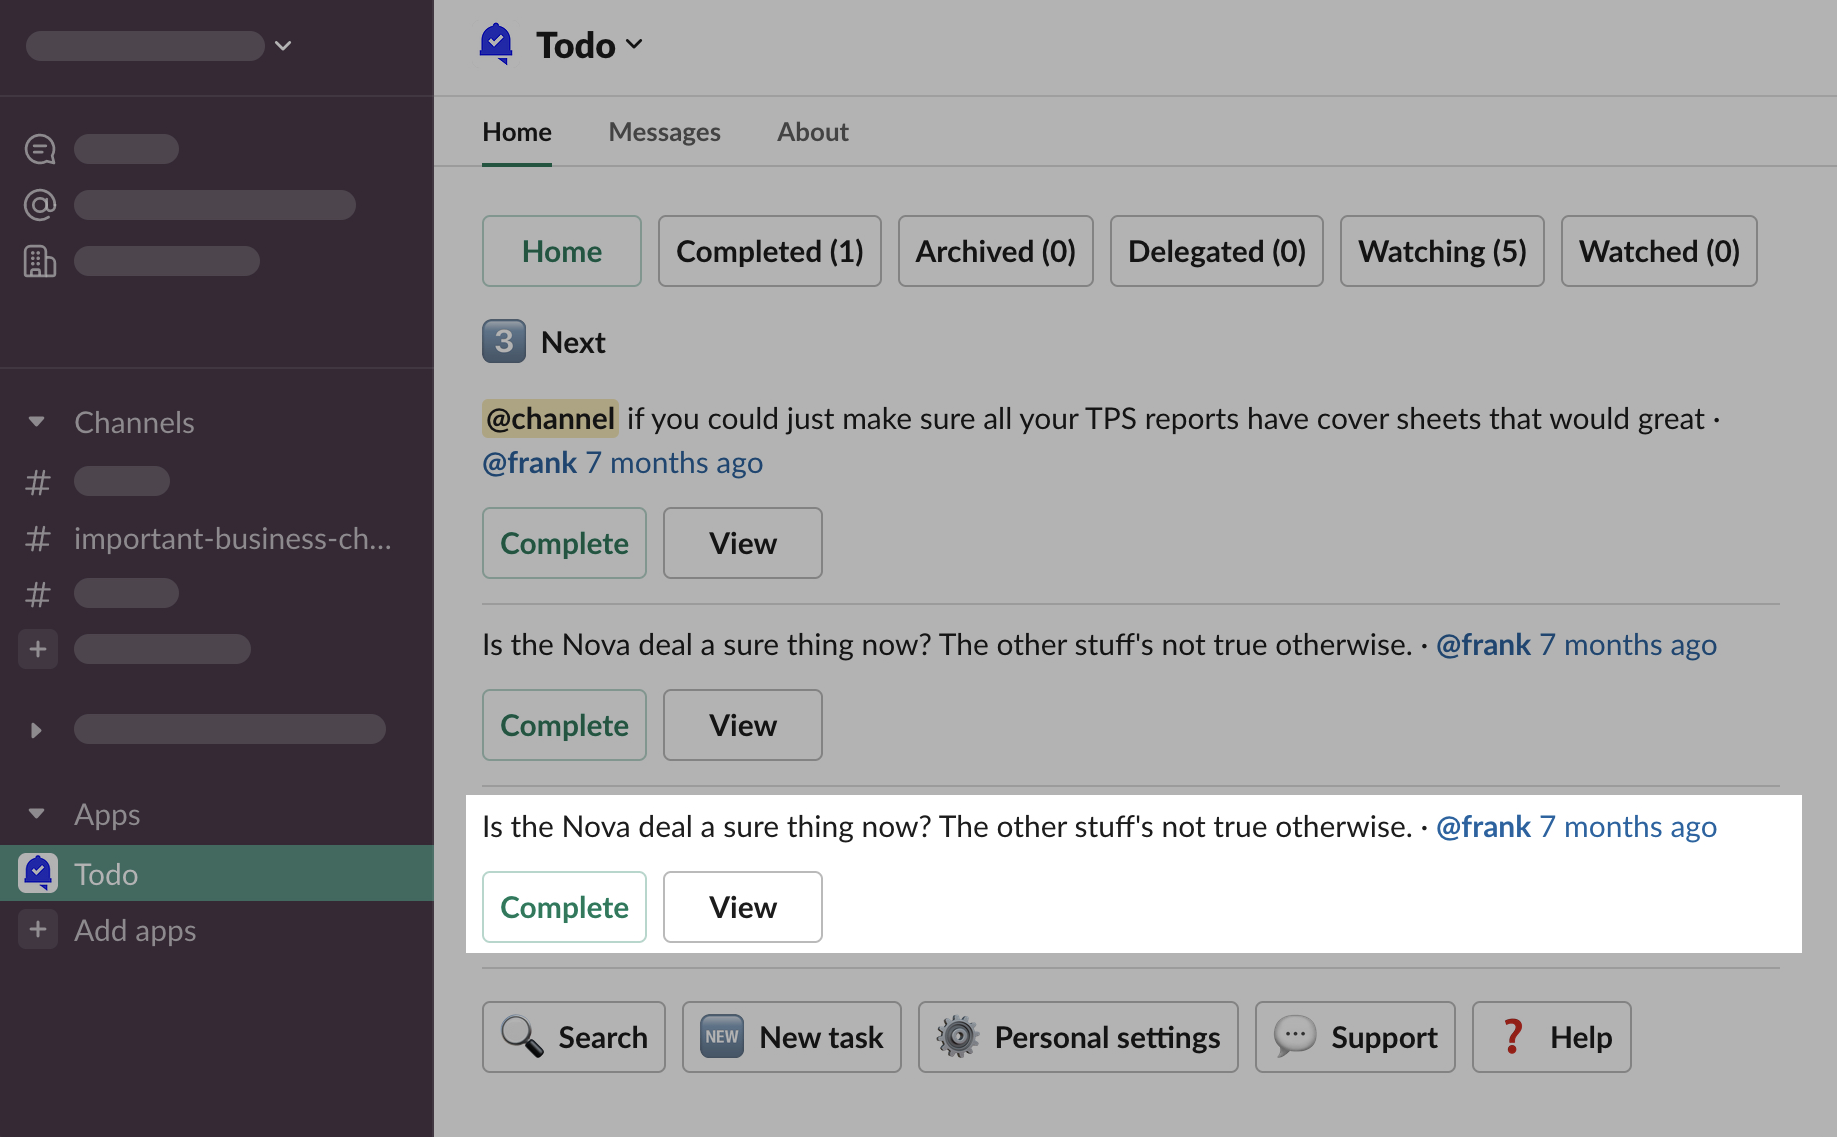
Task: Create a New task
Action: pos(791,1037)
